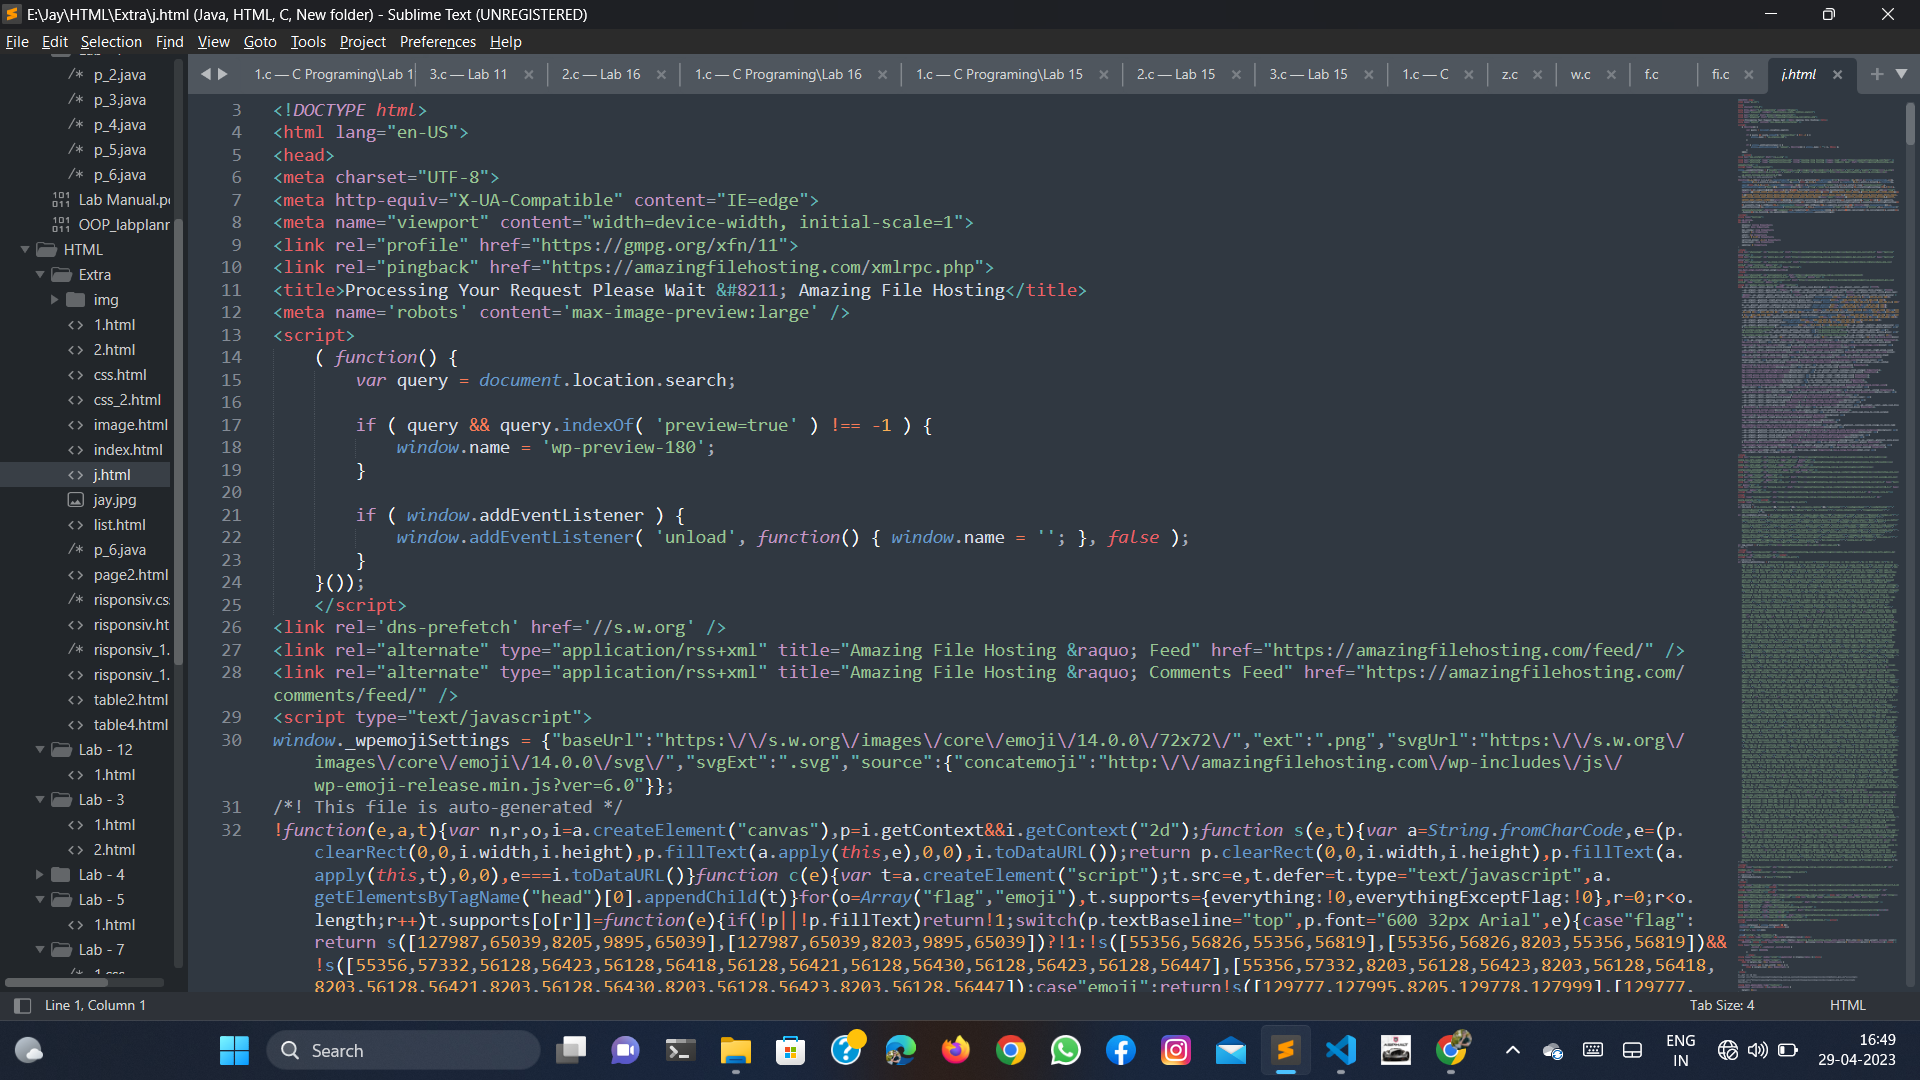Image resolution: width=1920 pixels, height=1080 pixels.
Task: Collapse the HTML folder in the sidebar
Action: click(26, 250)
